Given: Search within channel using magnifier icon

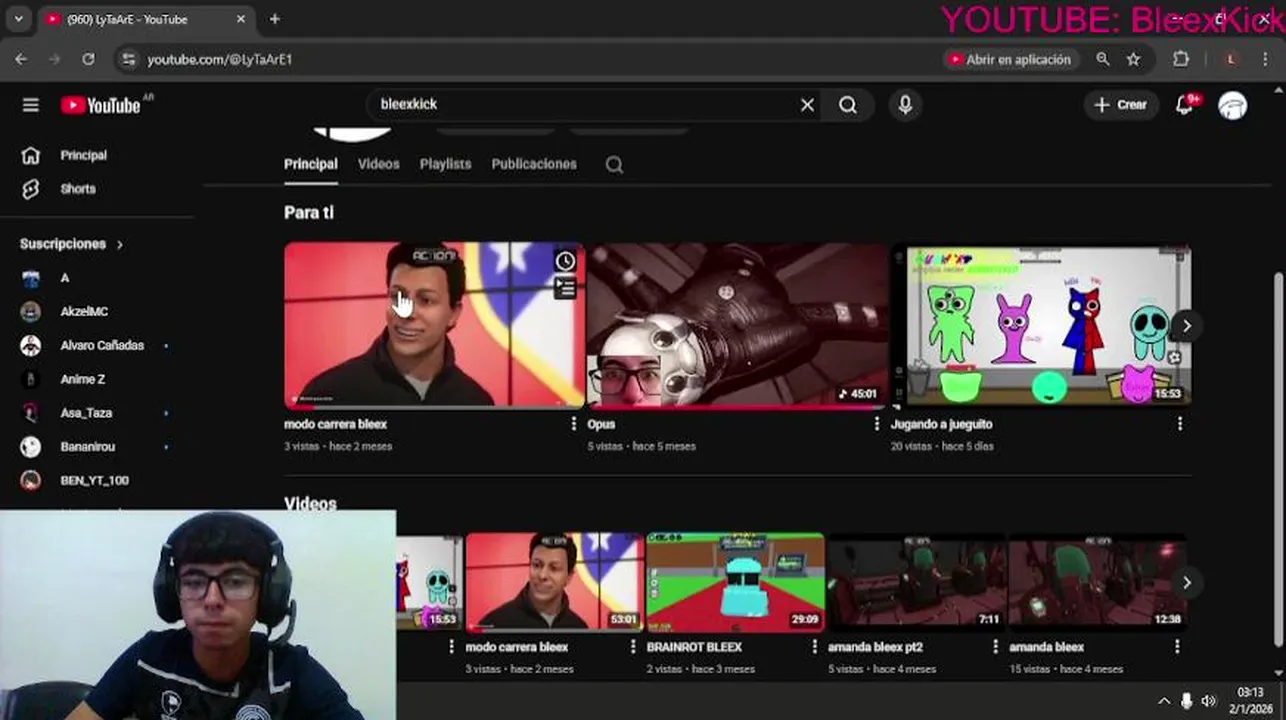Looking at the screenshot, I should click(x=614, y=165).
